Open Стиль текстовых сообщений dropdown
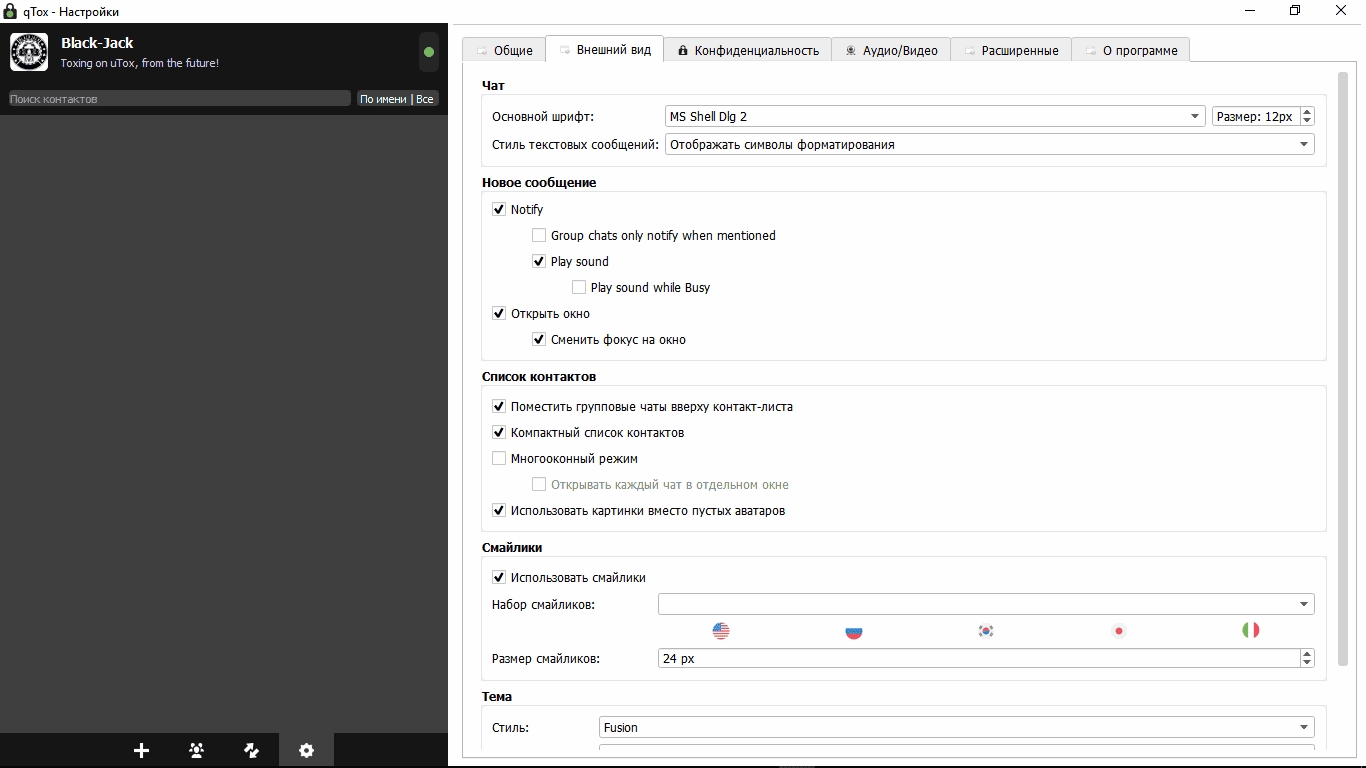The height and width of the screenshot is (768, 1366). pos(990,145)
